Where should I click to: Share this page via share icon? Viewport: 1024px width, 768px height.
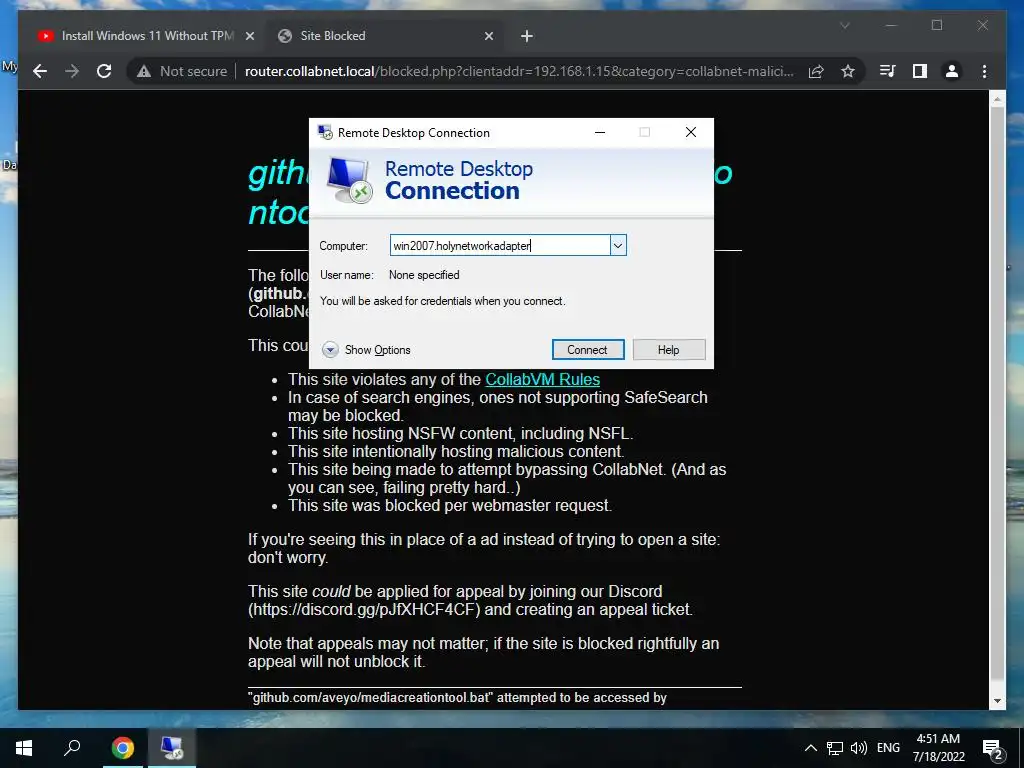[x=816, y=71]
